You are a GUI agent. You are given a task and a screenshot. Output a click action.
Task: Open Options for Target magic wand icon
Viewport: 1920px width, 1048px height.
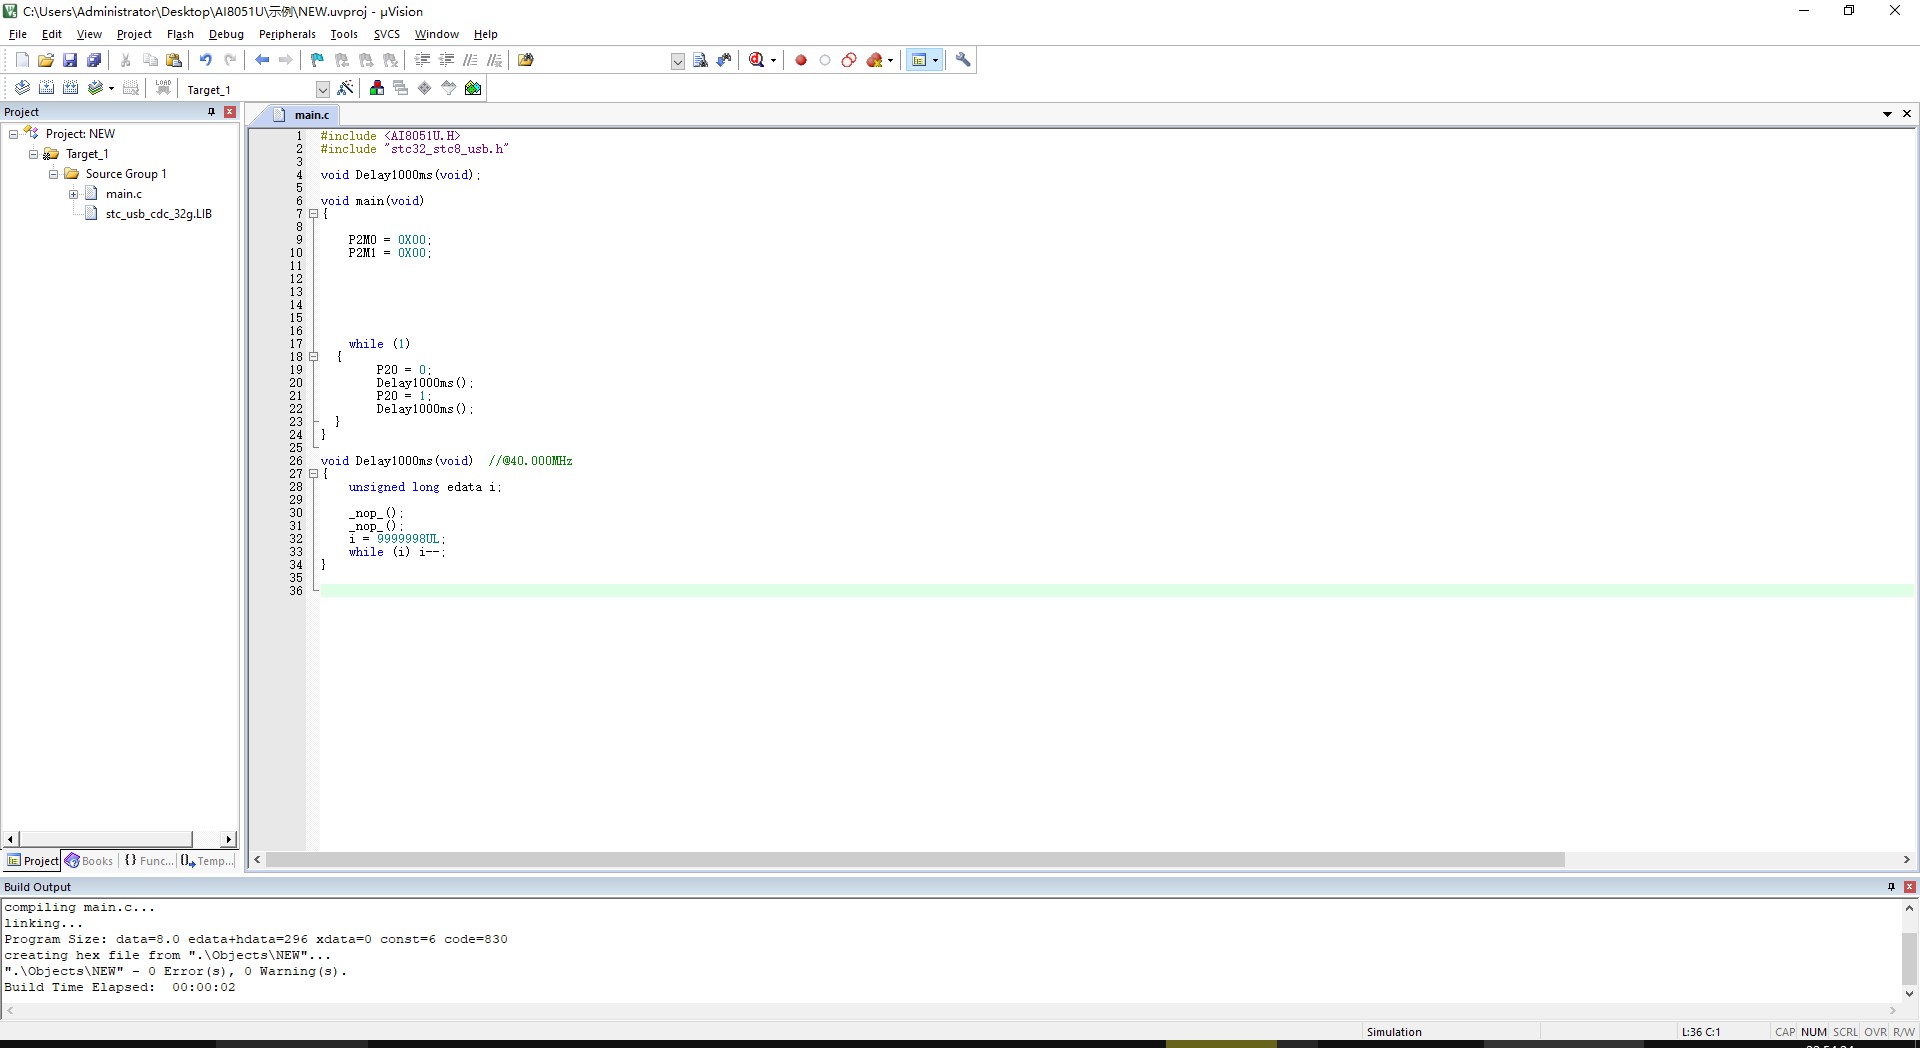tap(346, 88)
